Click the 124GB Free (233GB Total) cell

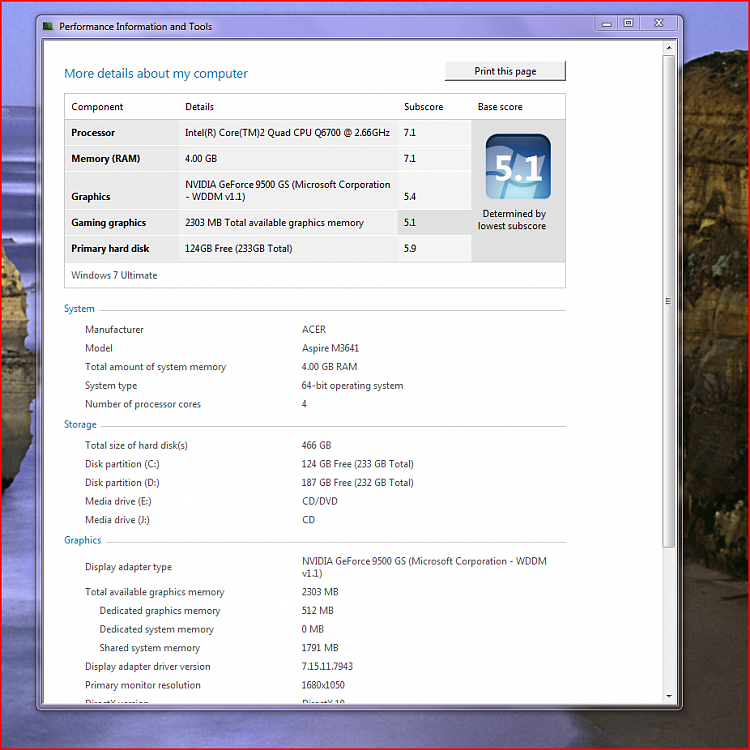[x=238, y=248]
